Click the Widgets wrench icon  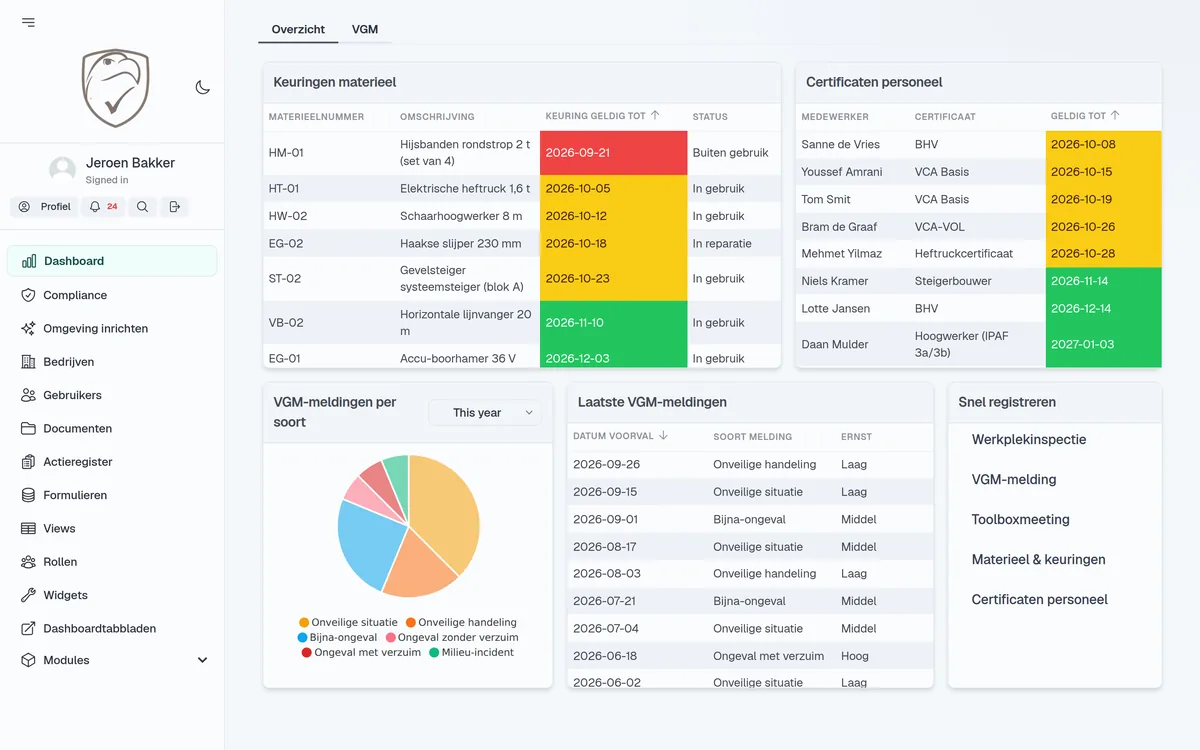[x=28, y=595]
